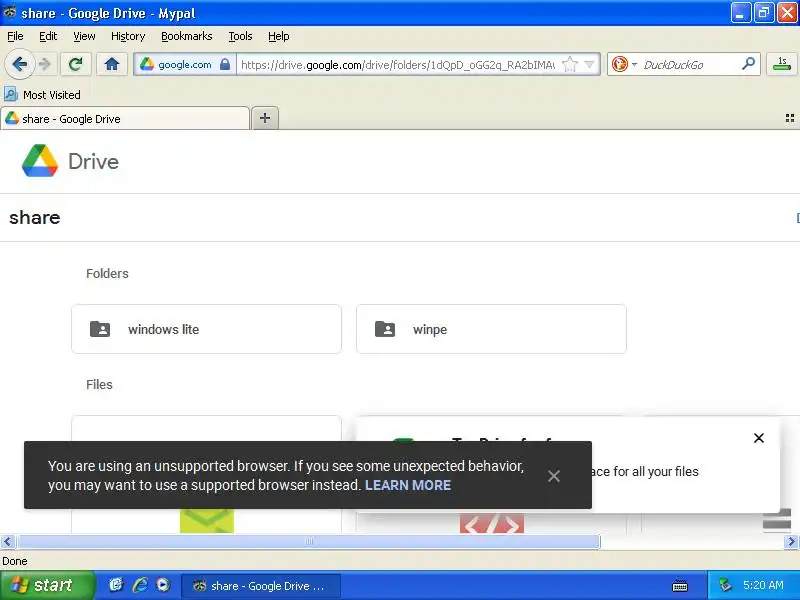Click the on-screen keyboard tray icon
The image size is (800, 600).
680,586
